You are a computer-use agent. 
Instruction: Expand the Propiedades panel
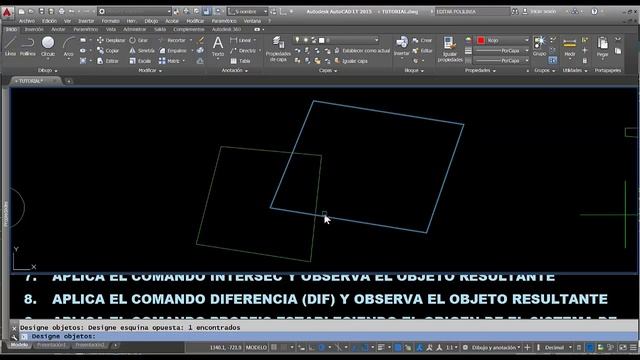point(480,71)
